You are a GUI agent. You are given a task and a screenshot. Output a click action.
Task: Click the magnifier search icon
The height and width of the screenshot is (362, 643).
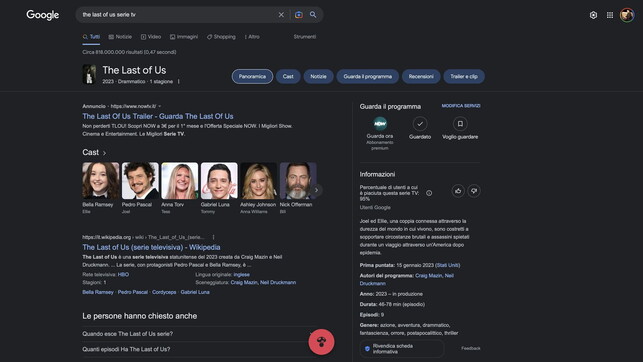click(x=313, y=15)
